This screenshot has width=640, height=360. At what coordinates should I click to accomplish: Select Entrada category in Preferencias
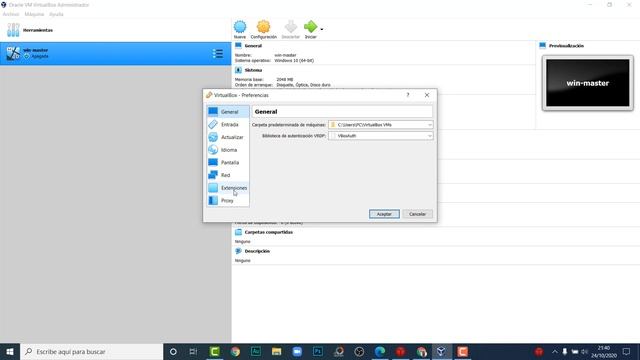click(228, 124)
